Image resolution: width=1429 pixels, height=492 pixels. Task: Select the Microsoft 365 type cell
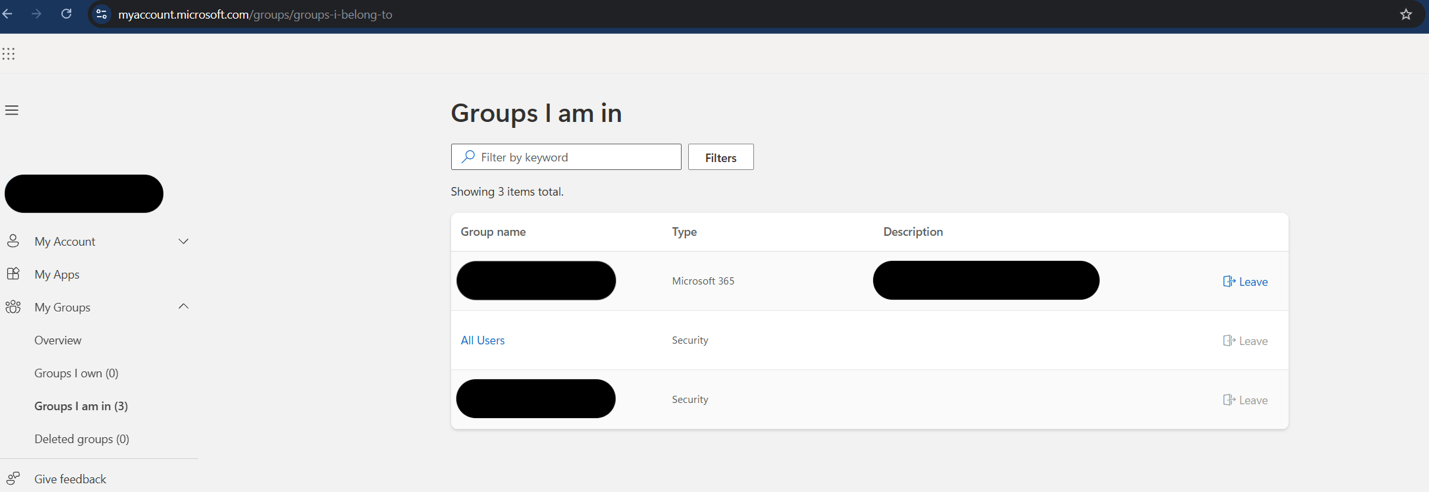703,281
